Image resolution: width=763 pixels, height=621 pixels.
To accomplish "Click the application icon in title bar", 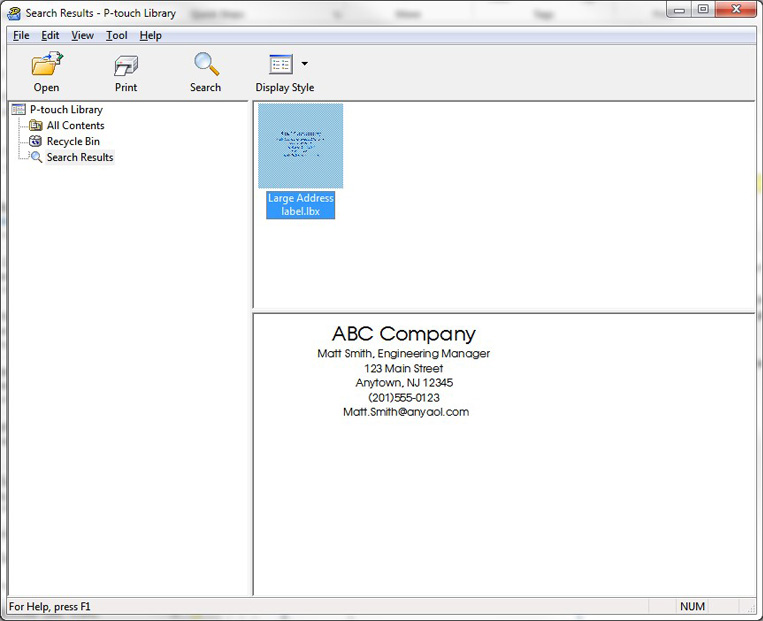I will pos(14,13).
